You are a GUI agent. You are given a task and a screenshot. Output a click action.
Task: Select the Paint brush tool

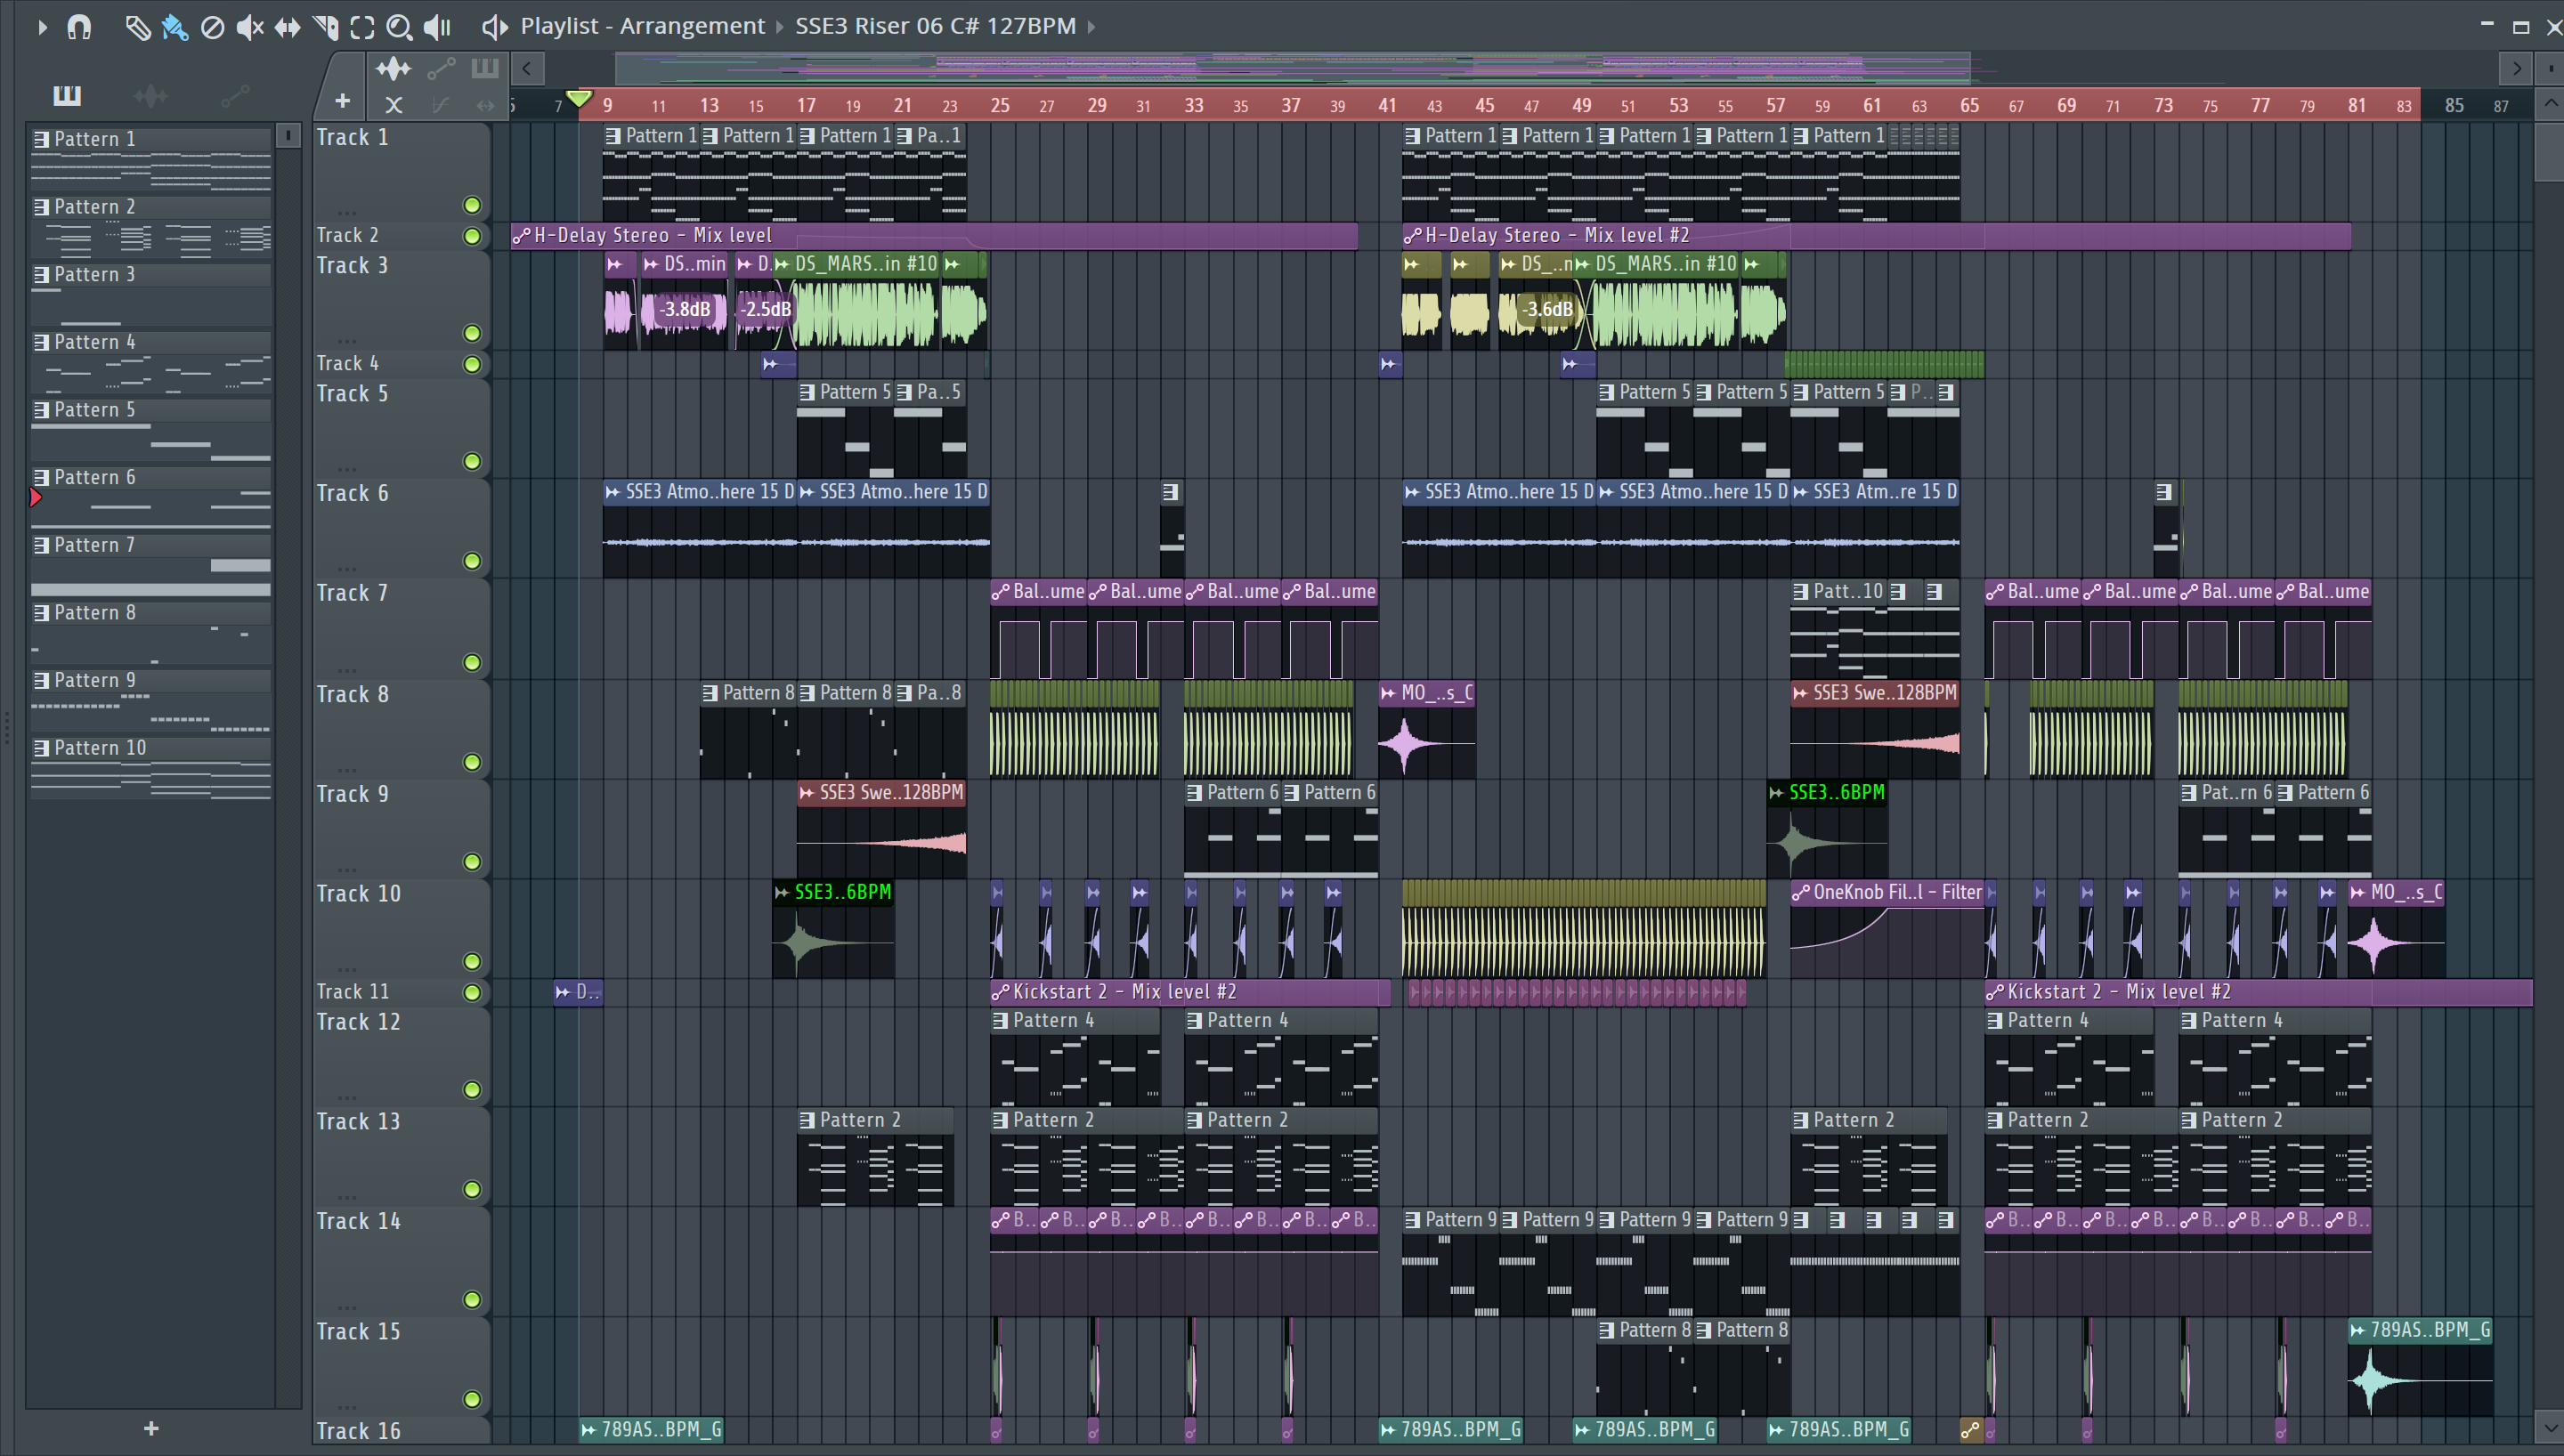point(175,27)
